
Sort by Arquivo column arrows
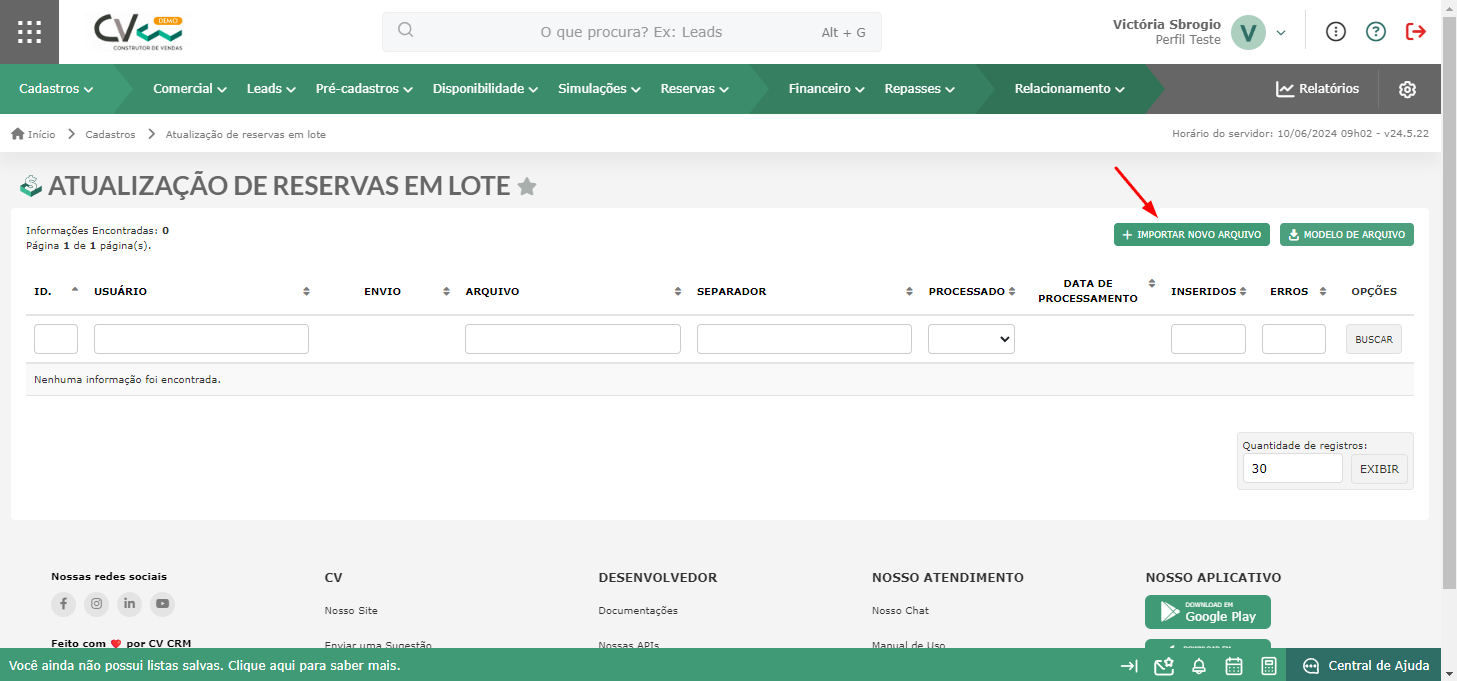[678, 291]
